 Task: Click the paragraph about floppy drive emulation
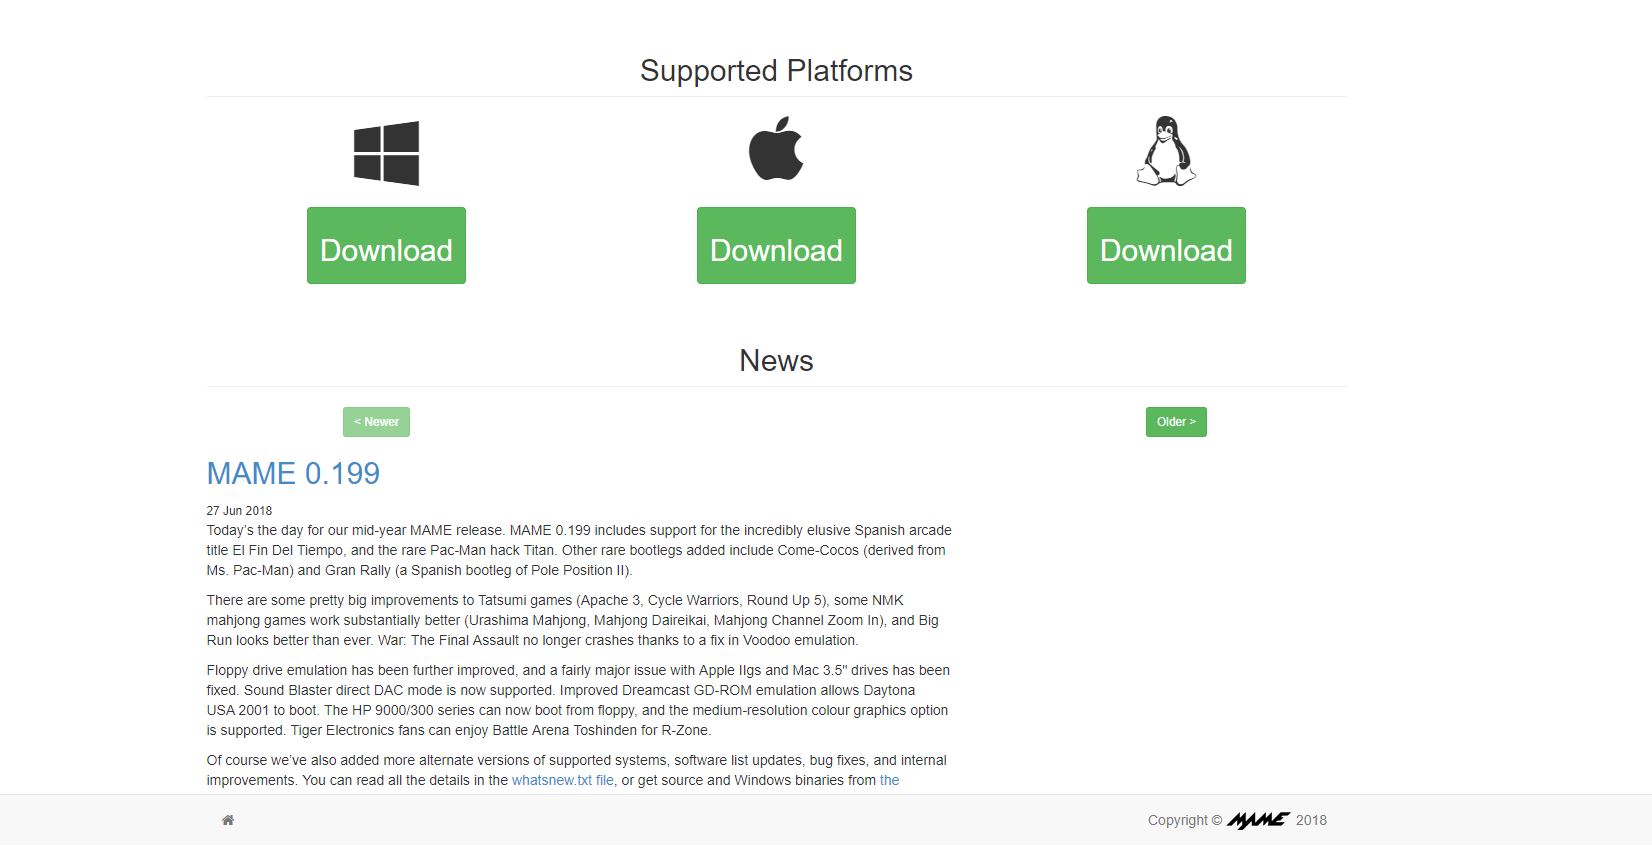tap(577, 700)
